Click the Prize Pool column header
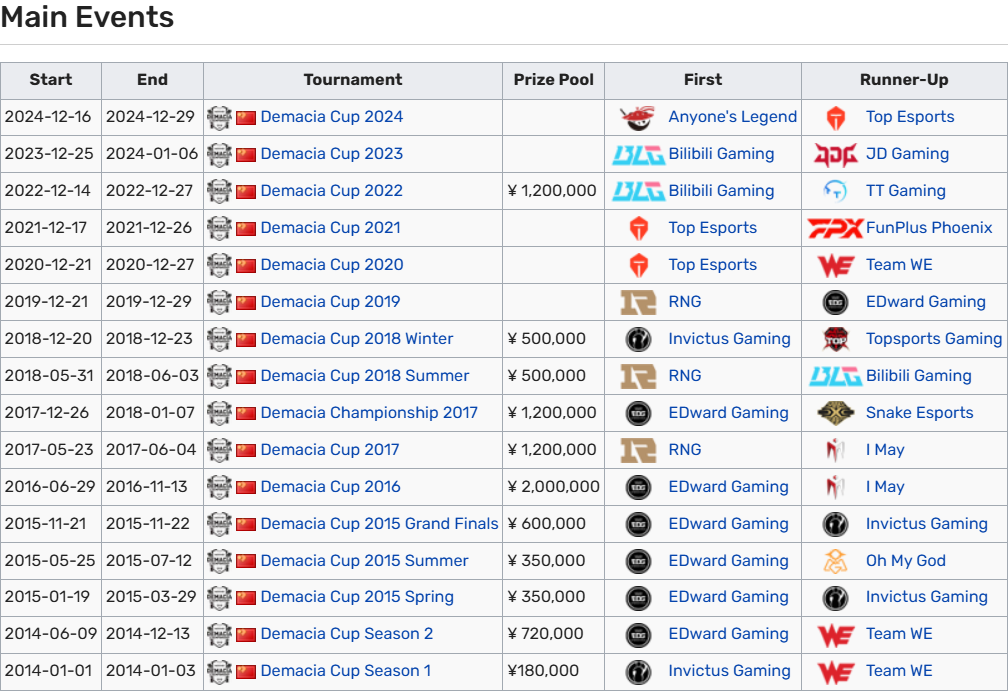The width and height of the screenshot is (1008, 691). click(x=553, y=80)
